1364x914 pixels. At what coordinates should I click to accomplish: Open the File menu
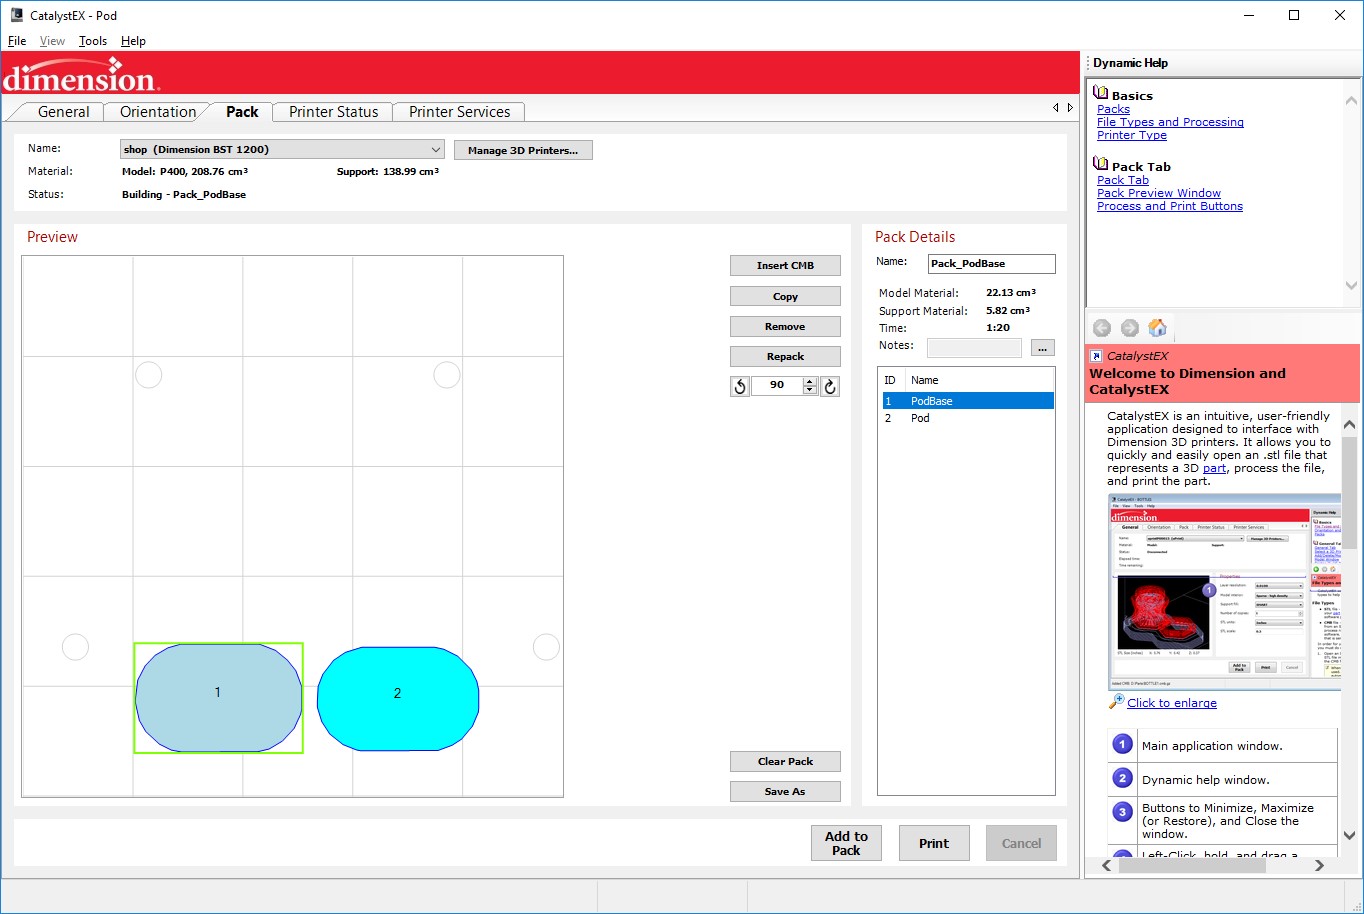(x=17, y=41)
